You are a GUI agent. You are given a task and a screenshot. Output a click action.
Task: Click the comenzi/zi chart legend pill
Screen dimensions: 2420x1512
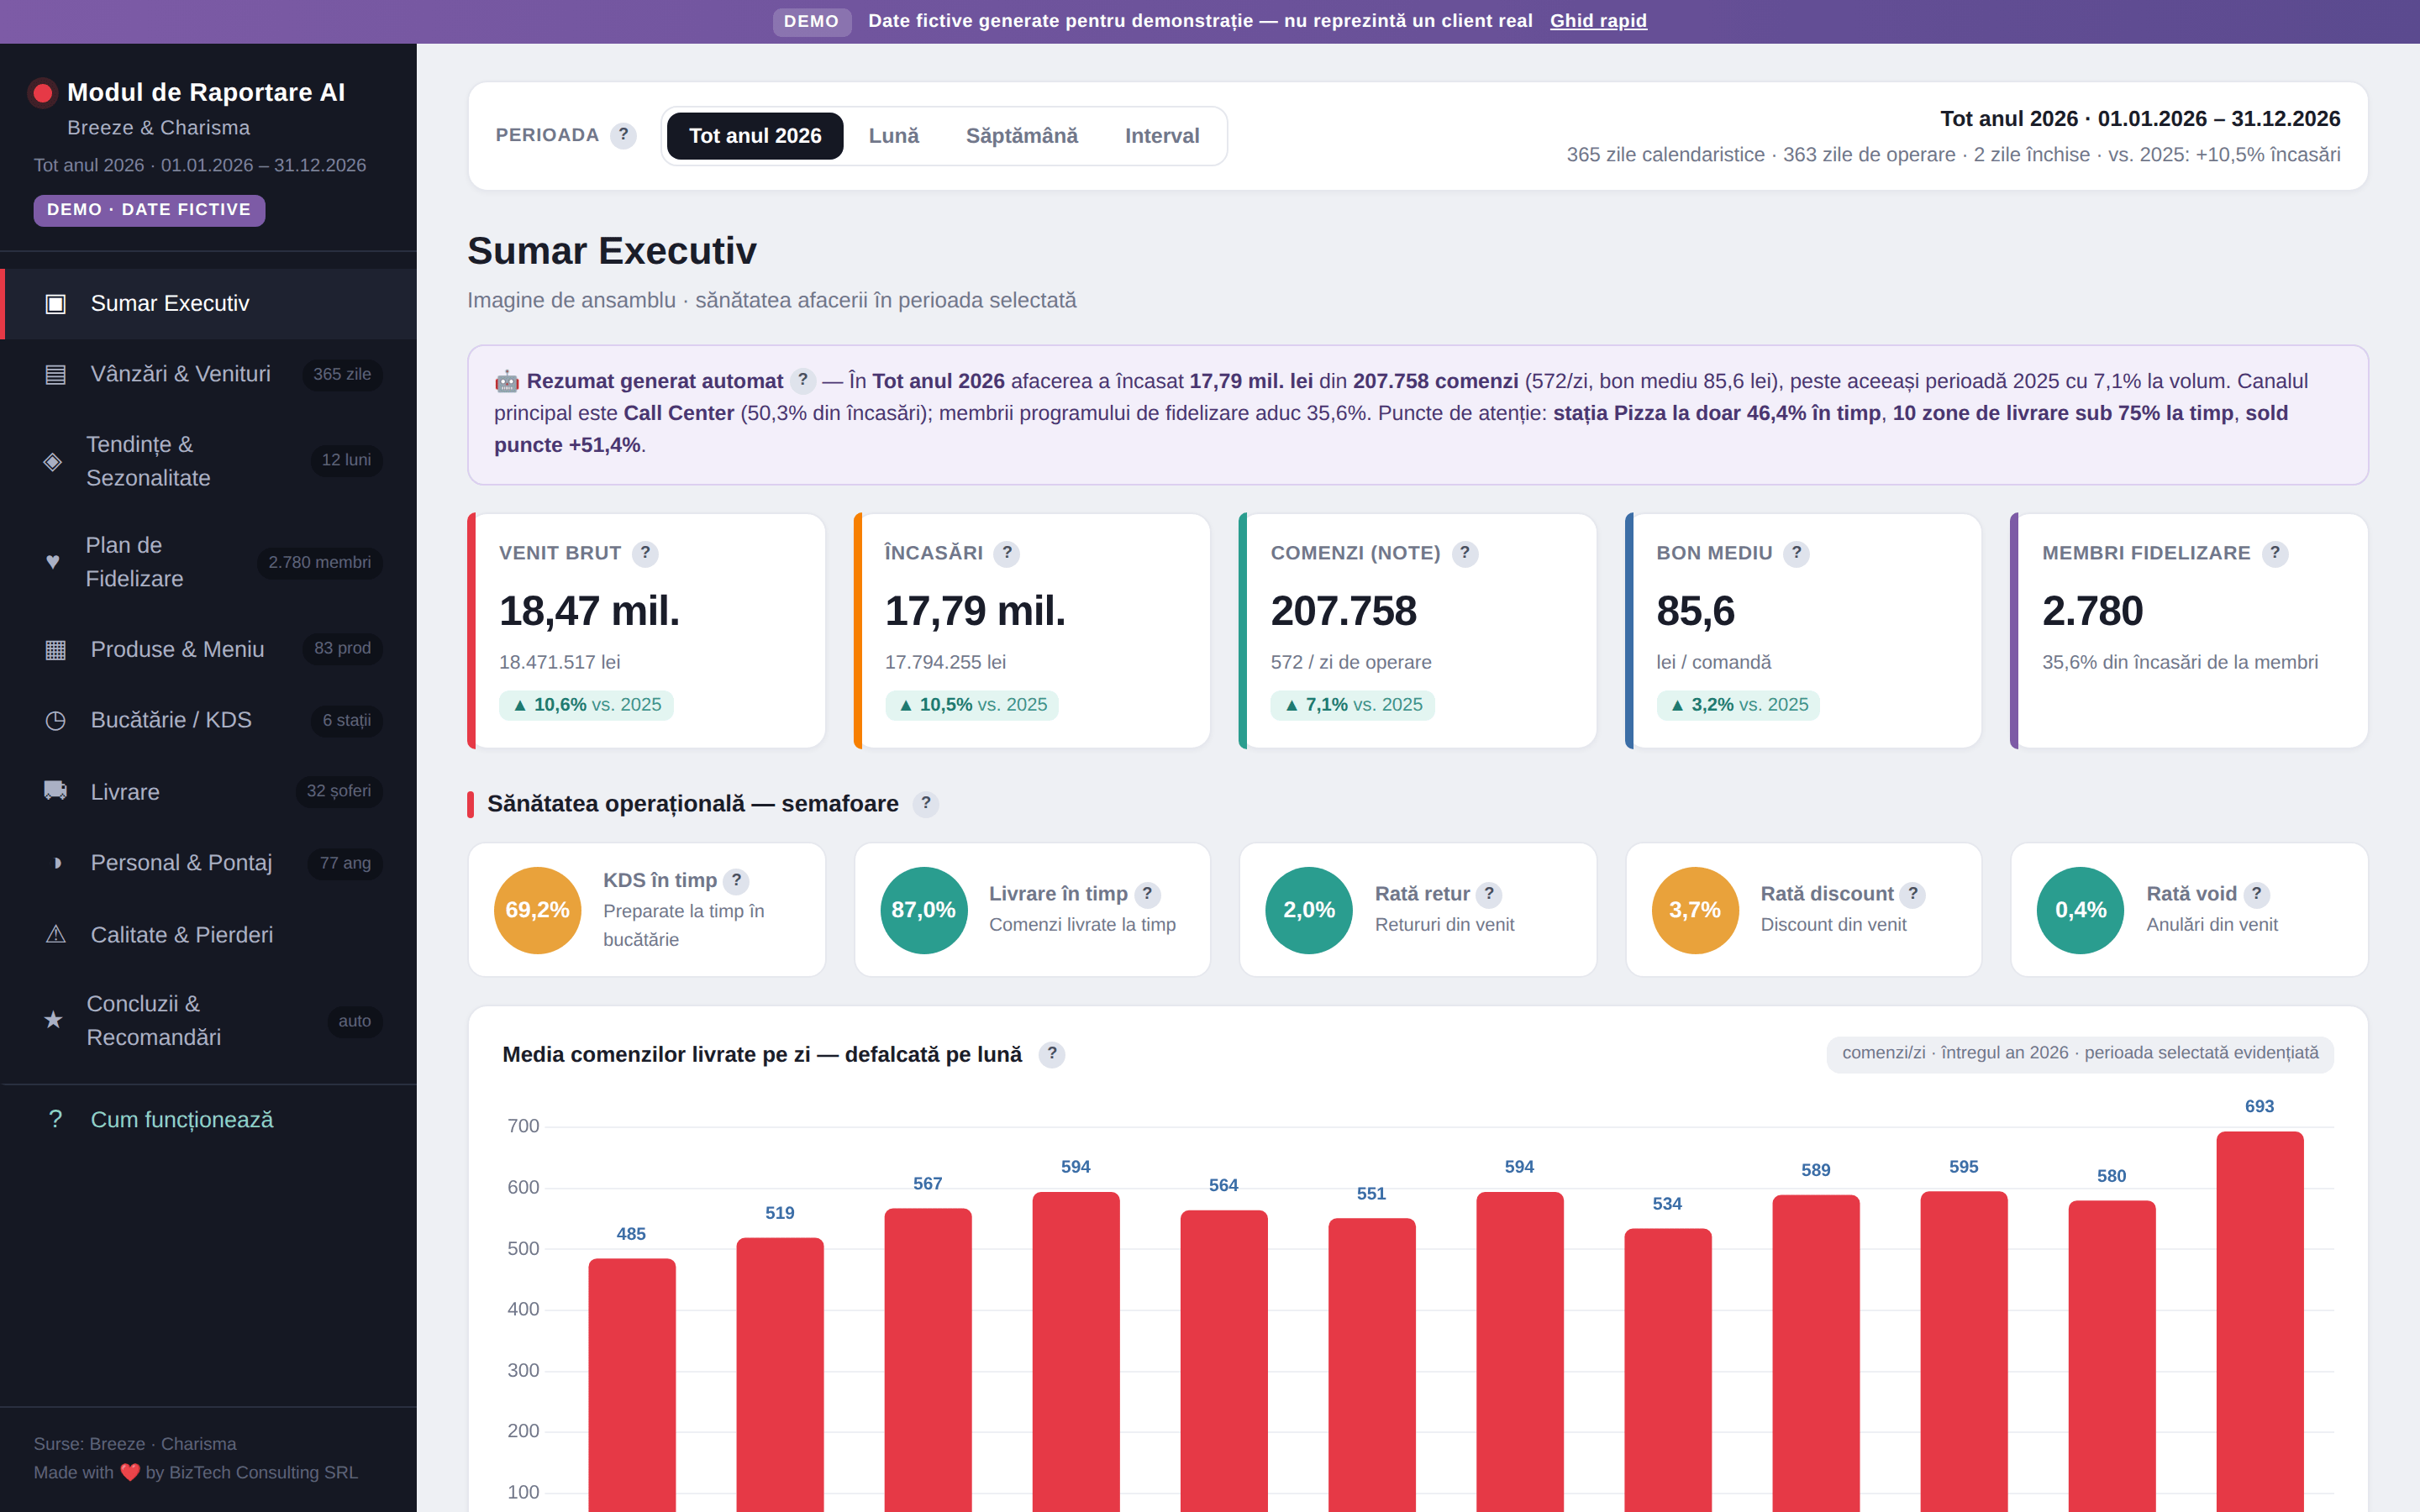click(x=2080, y=1053)
